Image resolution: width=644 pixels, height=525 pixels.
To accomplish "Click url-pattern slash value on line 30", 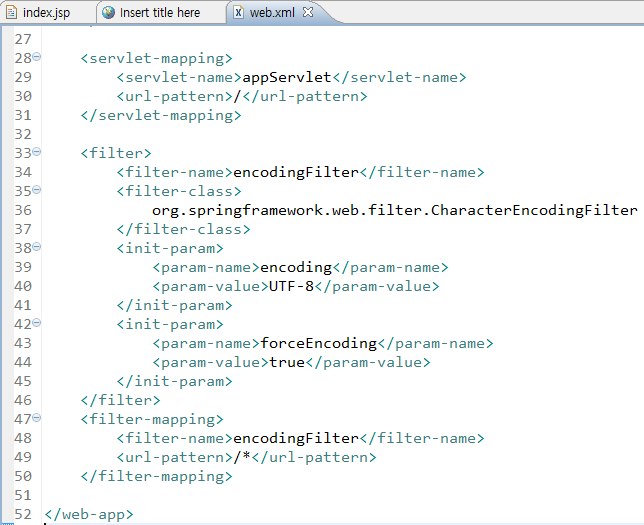I will pyautogui.click(x=237, y=96).
